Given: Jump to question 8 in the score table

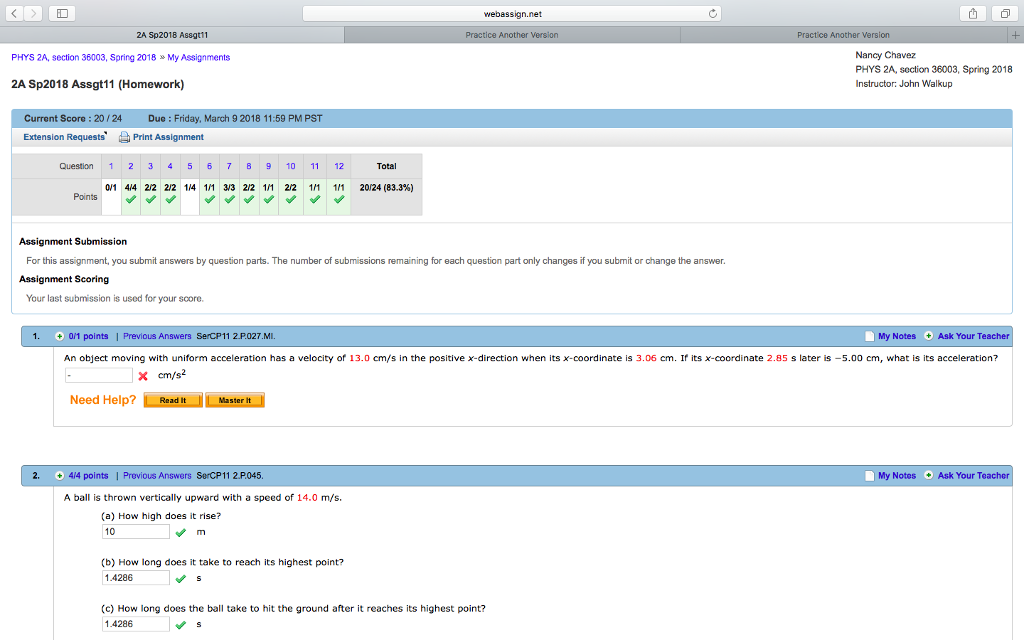Looking at the screenshot, I should (x=249, y=167).
